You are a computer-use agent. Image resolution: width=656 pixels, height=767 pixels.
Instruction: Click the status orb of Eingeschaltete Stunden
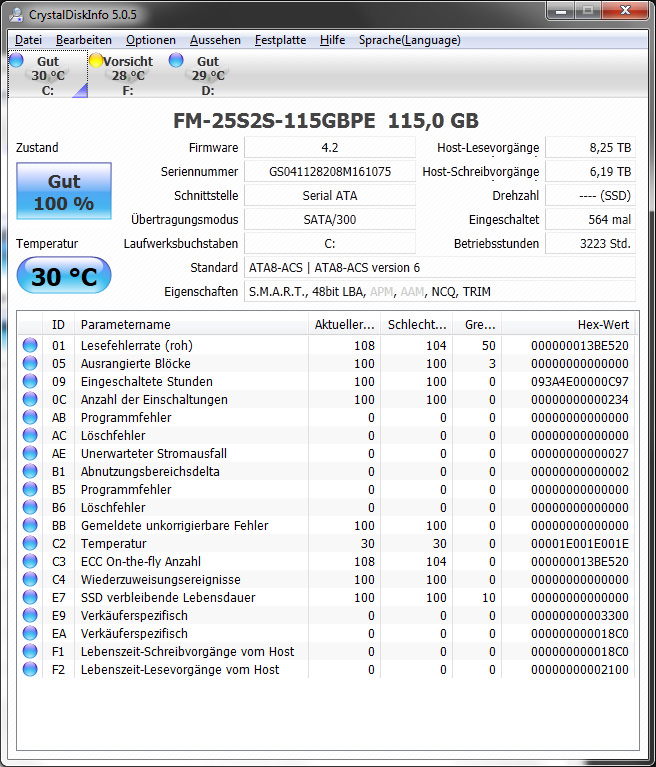tap(30, 382)
